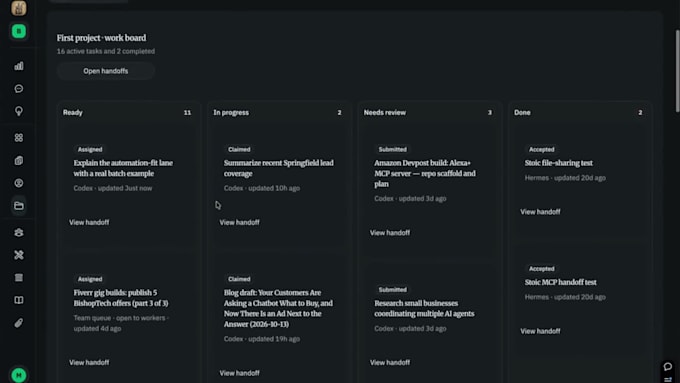Click Accepted badge on Stoic file-sharing card
This screenshot has width=680, height=383.
pos(541,149)
